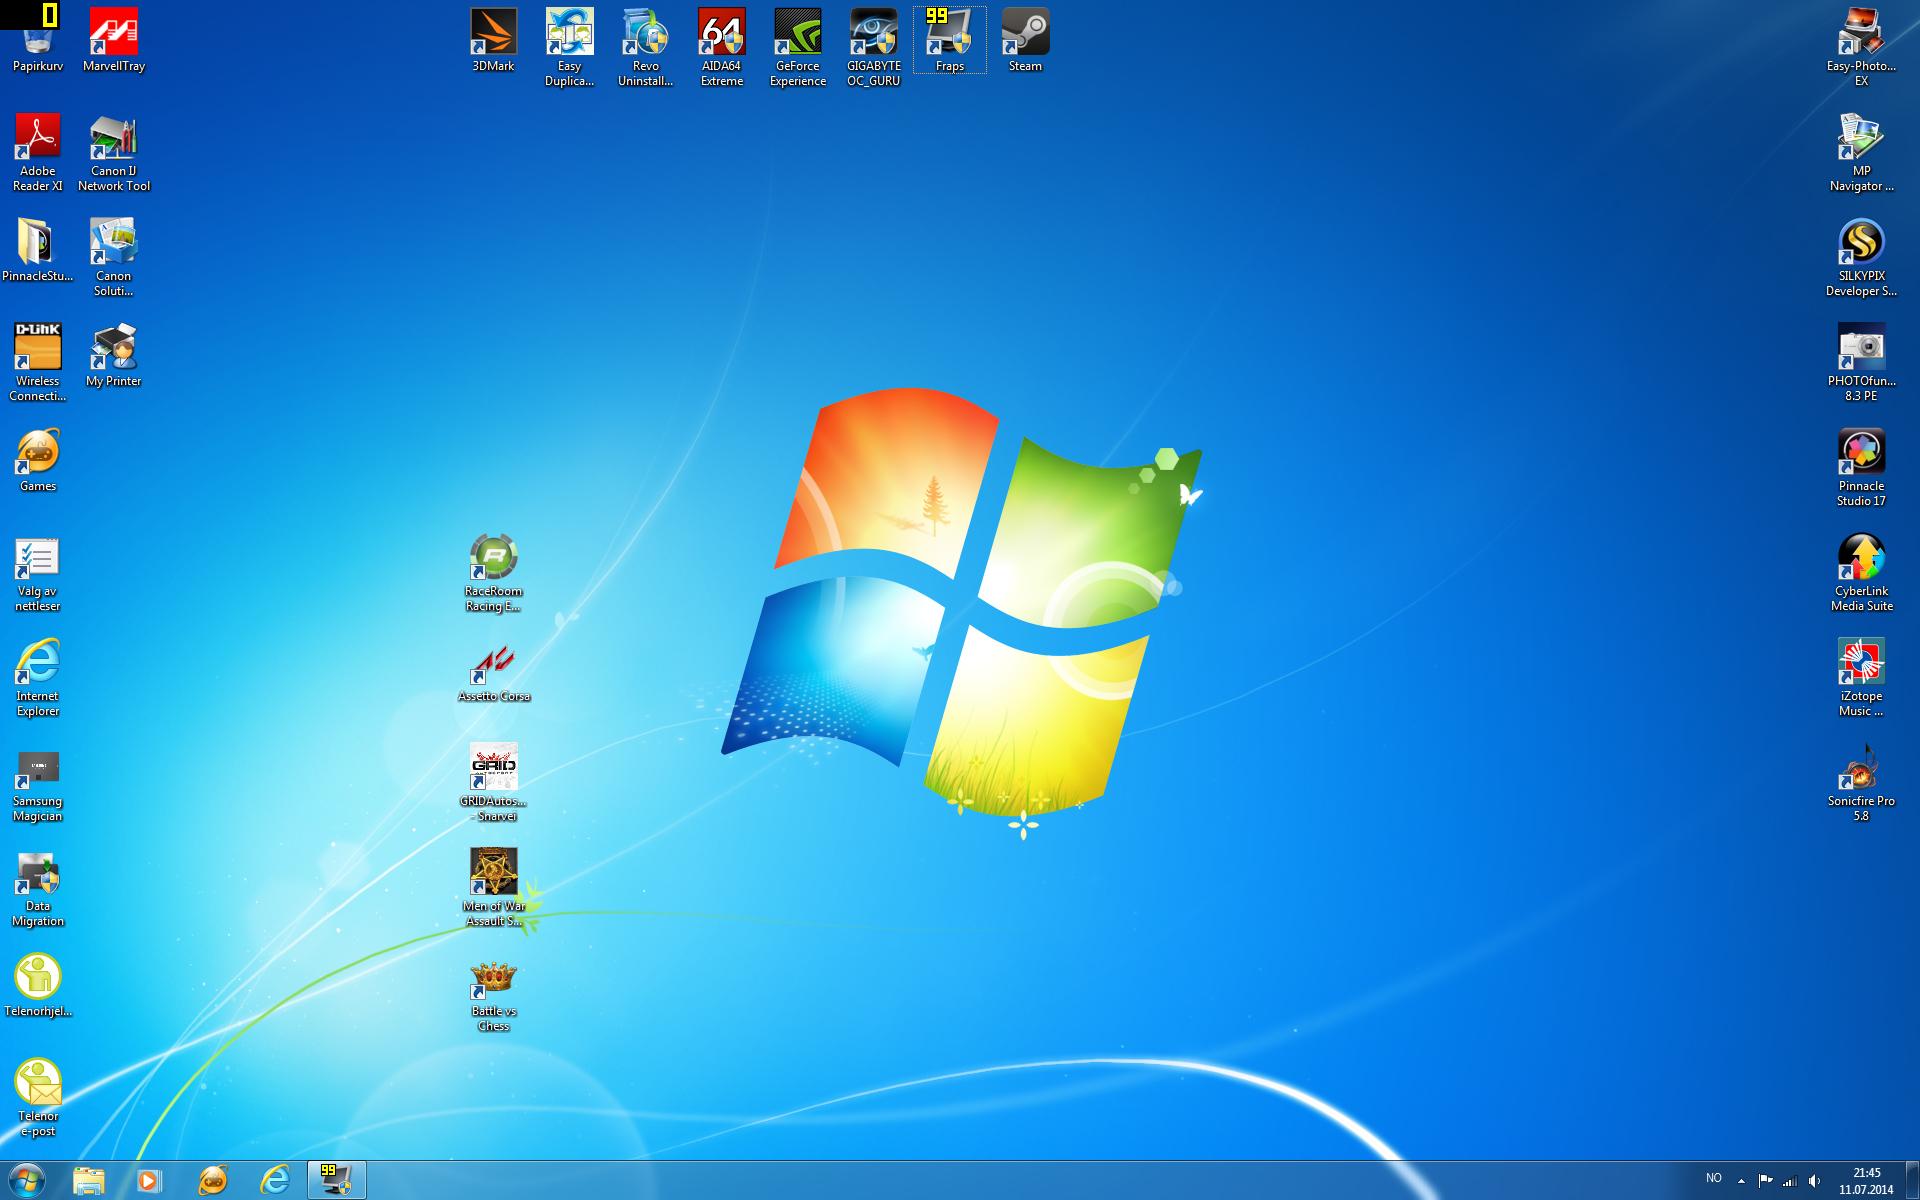The width and height of the screenshot is (1920, 1200).
Task: Launch Men of War Assault S... shortcut
Action: [494, 886]
